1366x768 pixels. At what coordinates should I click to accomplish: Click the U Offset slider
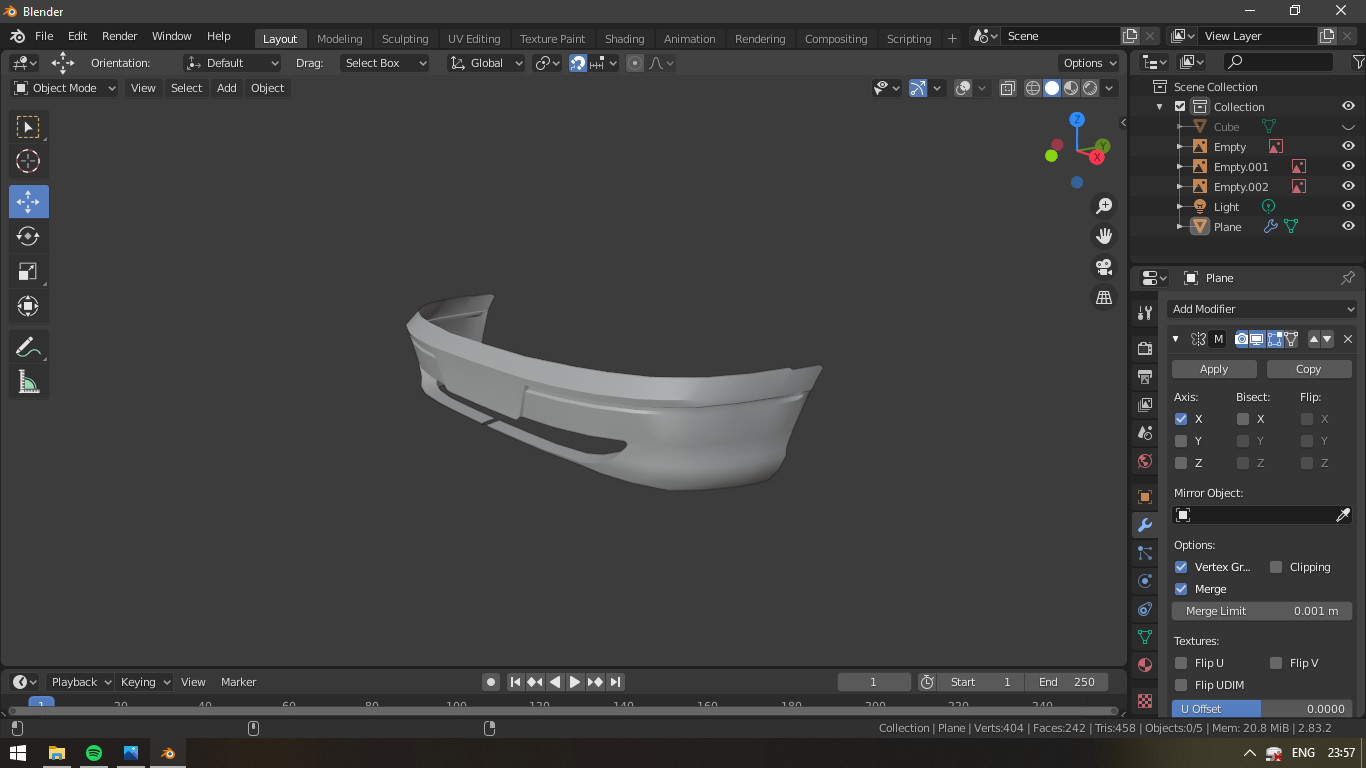click(1261, 708)
